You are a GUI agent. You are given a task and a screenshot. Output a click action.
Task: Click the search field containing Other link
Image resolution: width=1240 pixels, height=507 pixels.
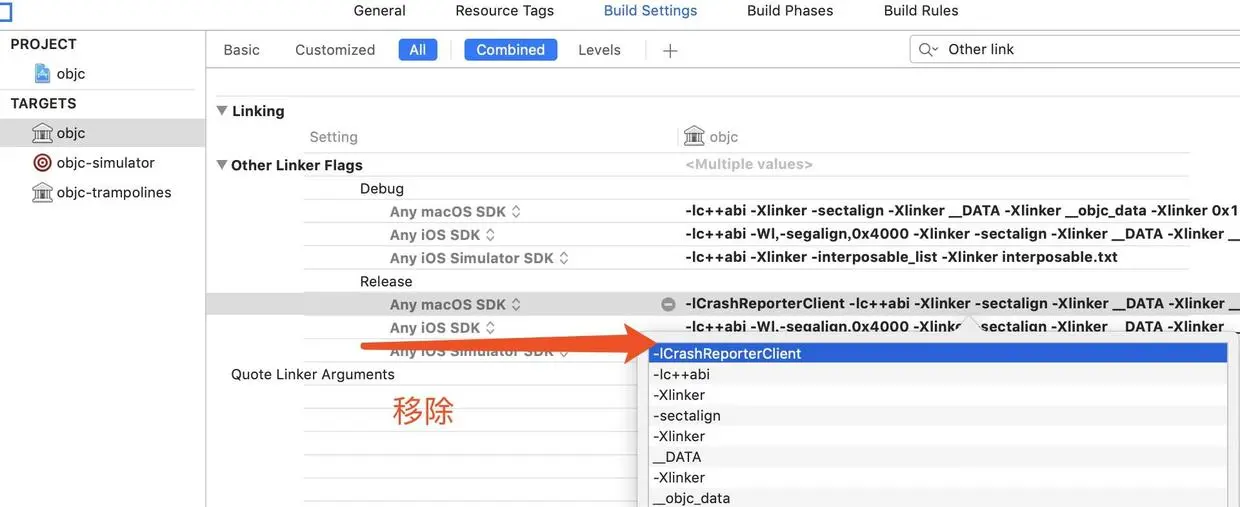point(1075,49)
